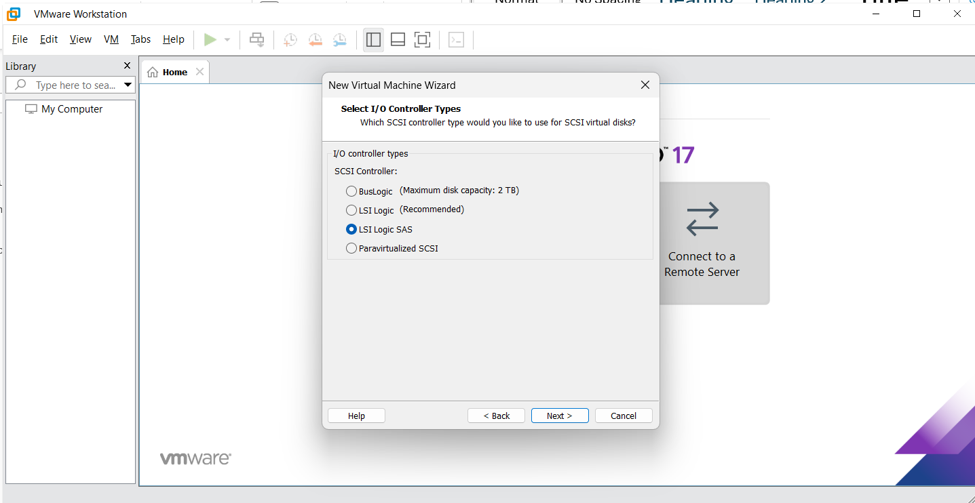Click the Home tab house icon

152,72
